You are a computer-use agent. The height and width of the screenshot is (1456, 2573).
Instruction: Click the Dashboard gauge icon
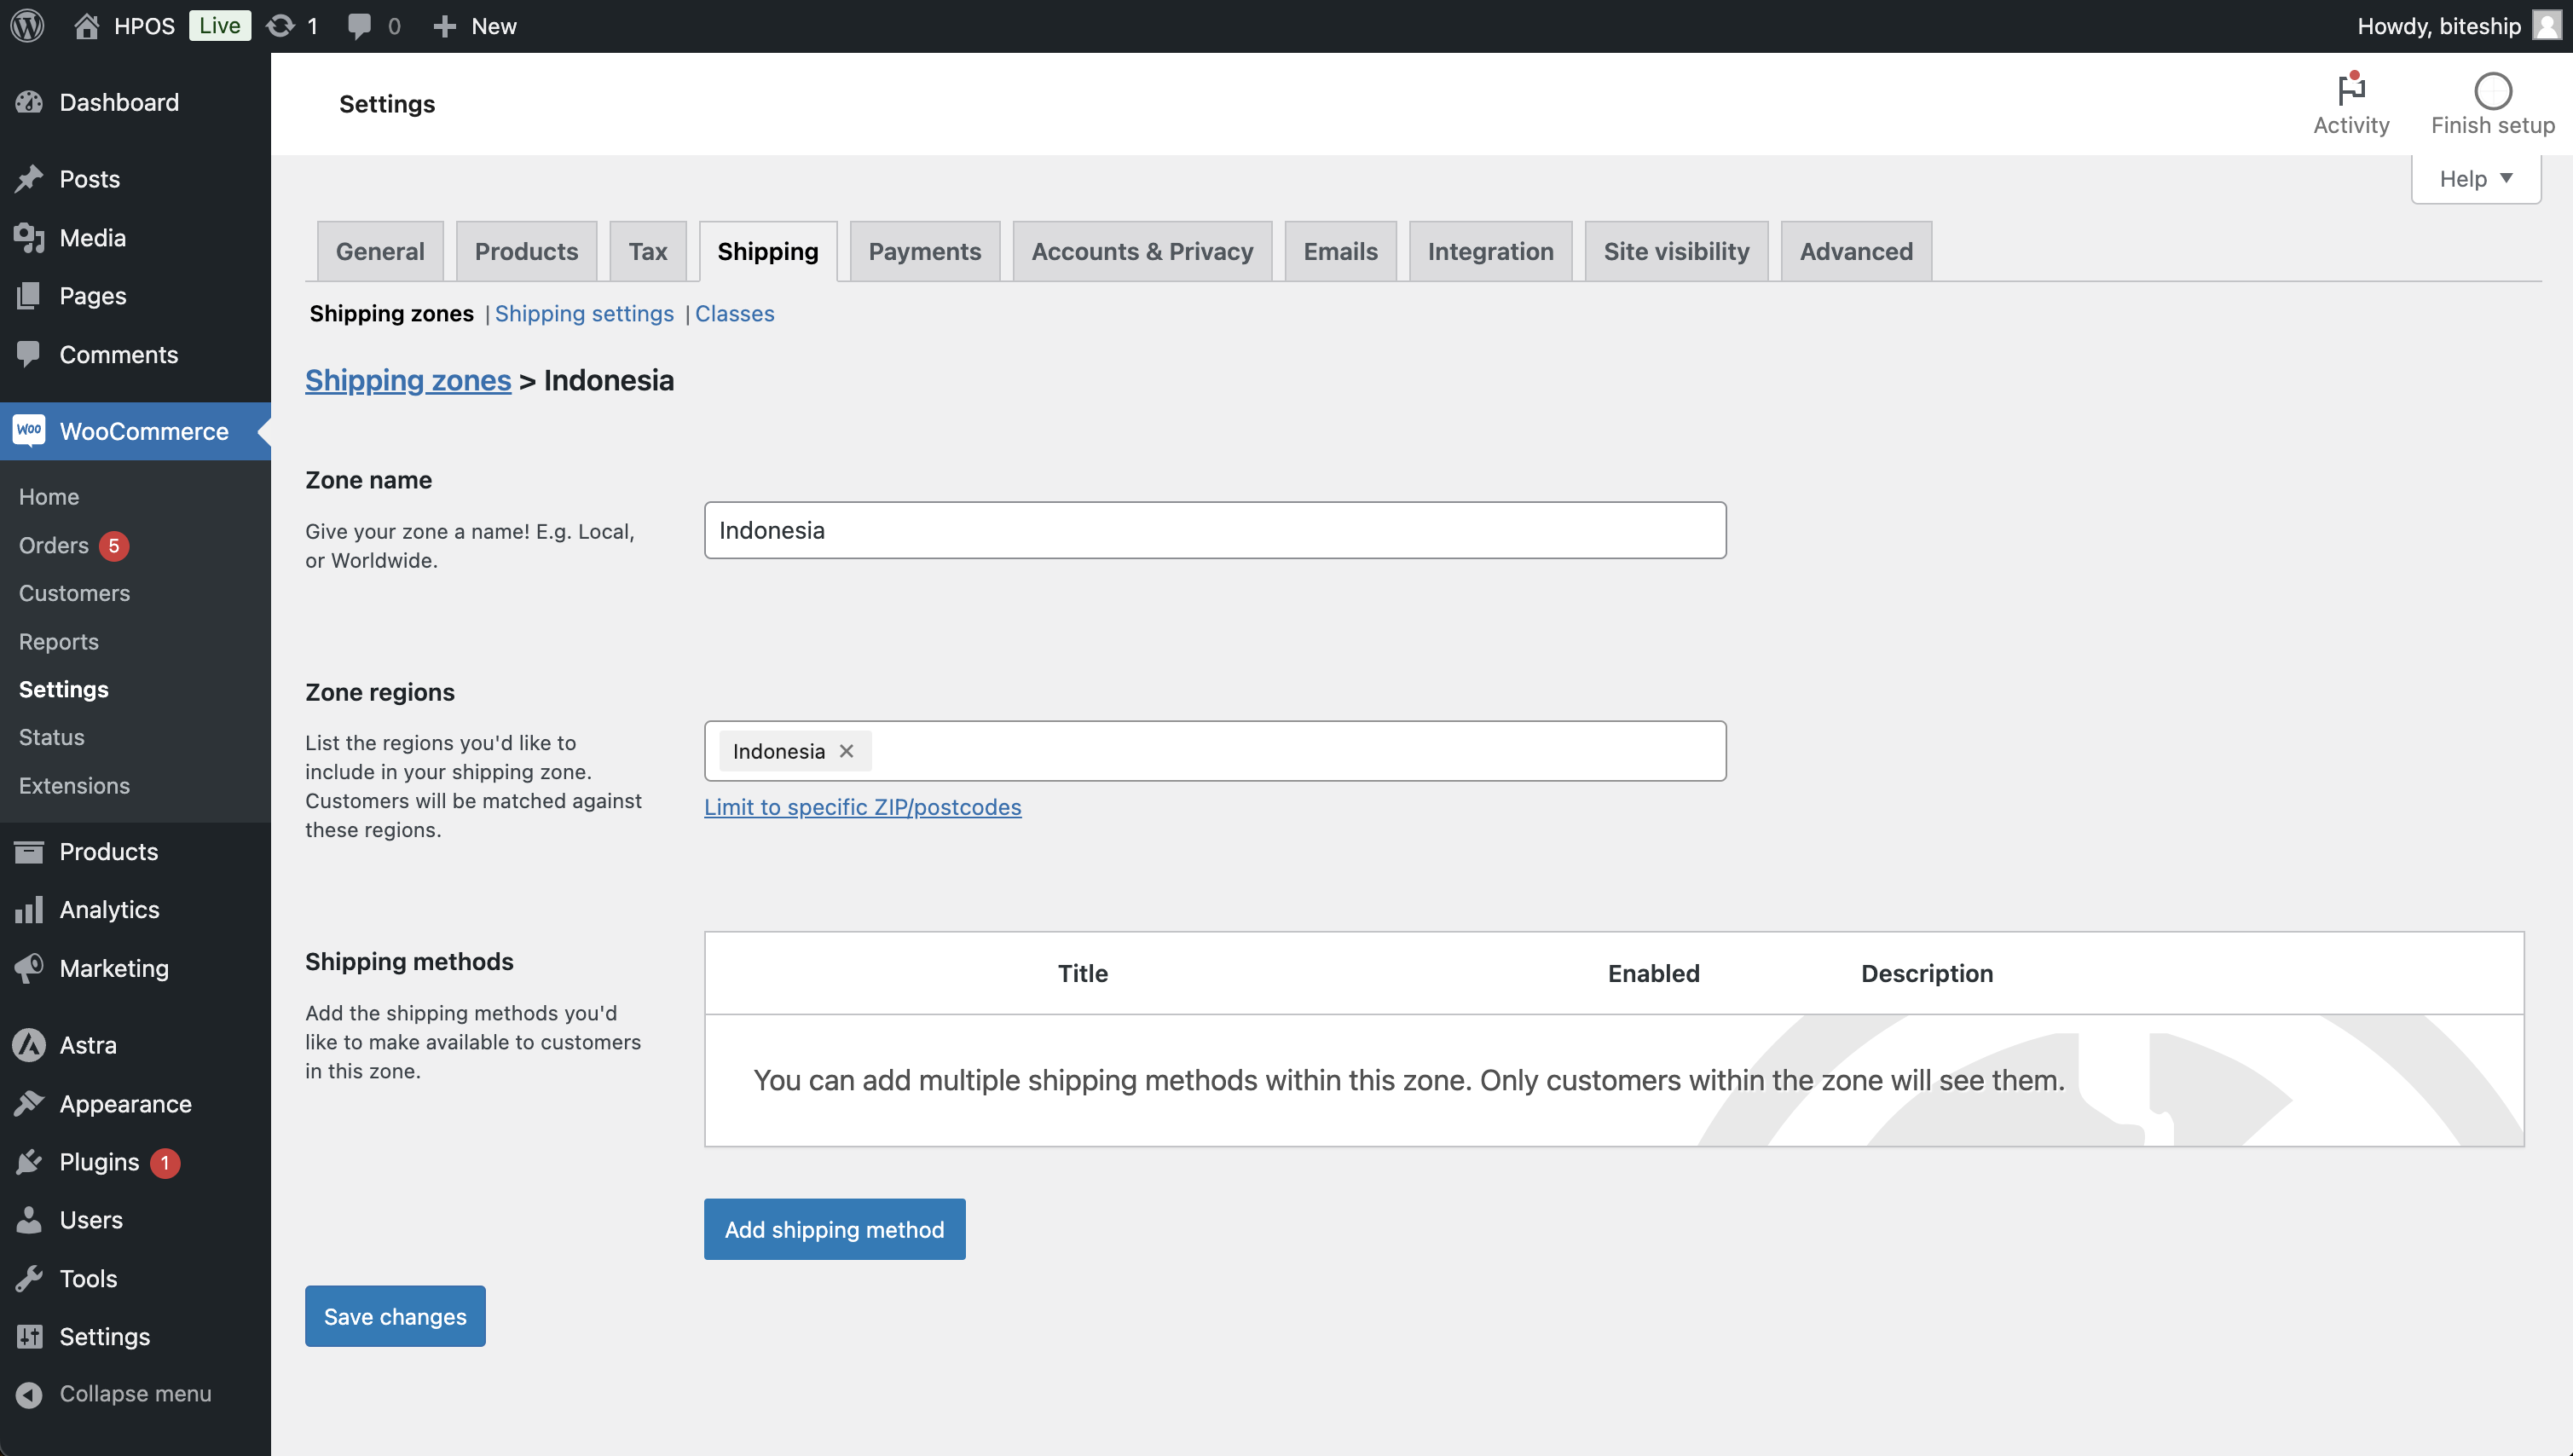click(x=29, y=102)
